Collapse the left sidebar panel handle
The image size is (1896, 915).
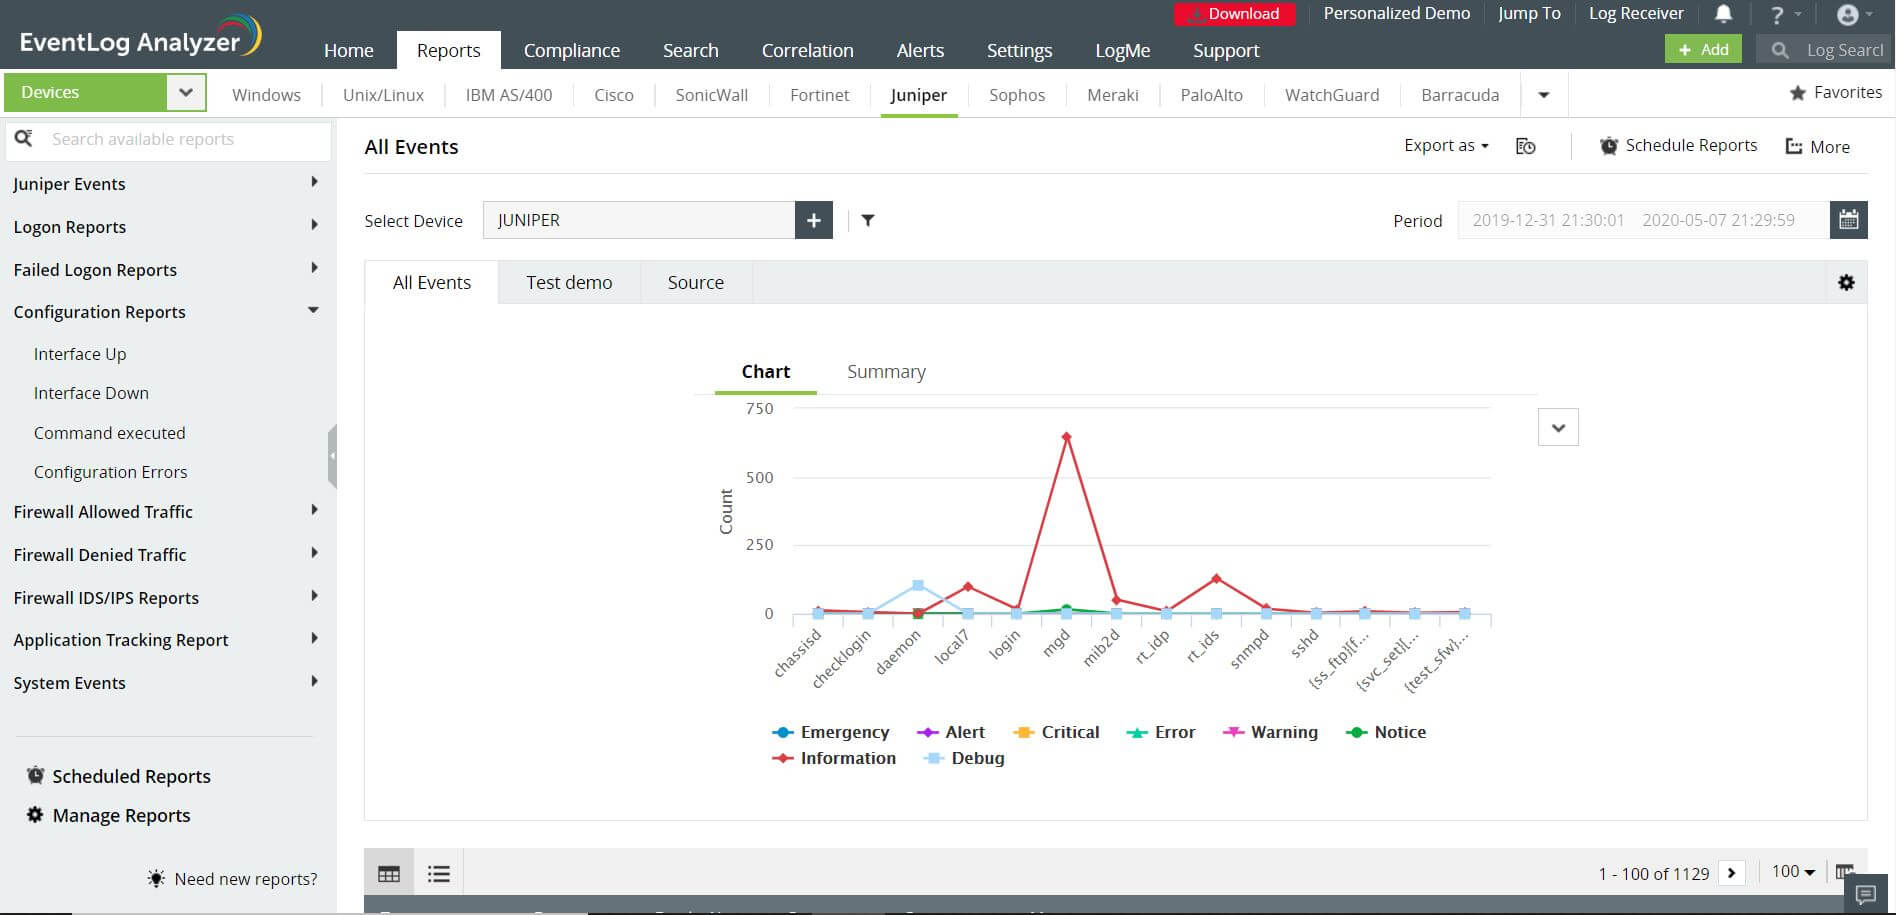coord(332,456)
